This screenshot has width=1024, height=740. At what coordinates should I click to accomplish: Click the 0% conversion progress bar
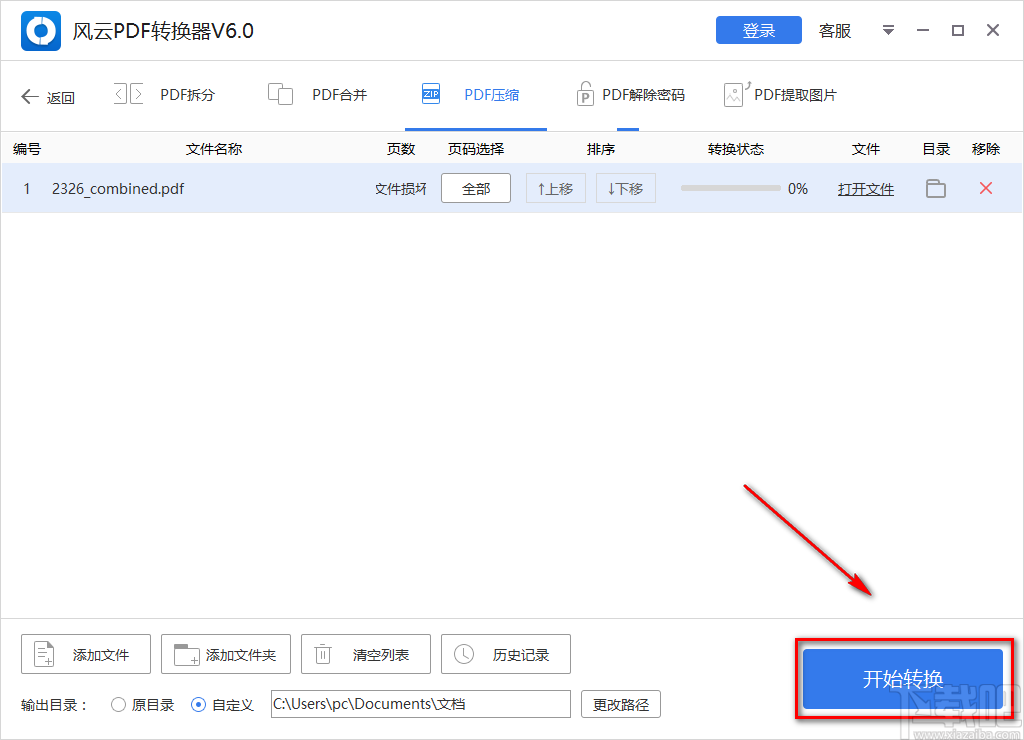tap(730, 188)
